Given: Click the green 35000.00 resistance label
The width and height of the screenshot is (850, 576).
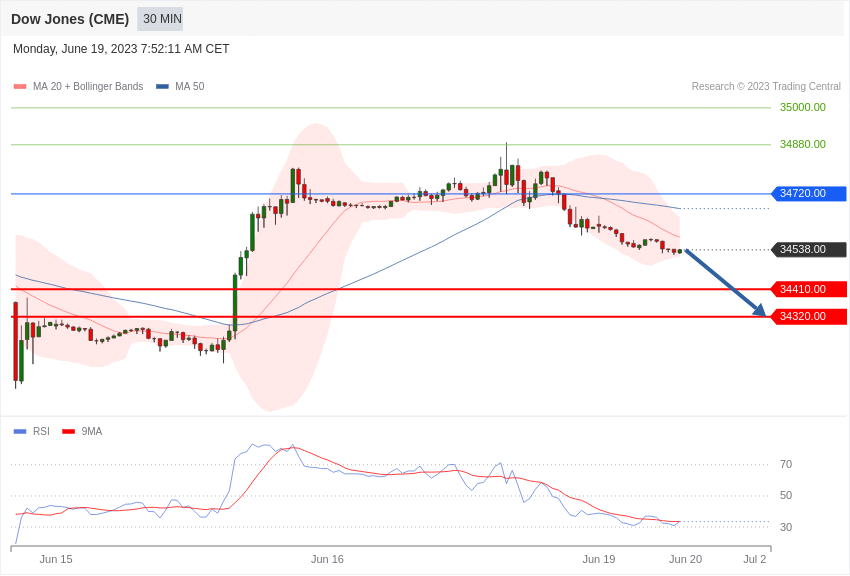Looking at the screenshot, I should (802, 108).
